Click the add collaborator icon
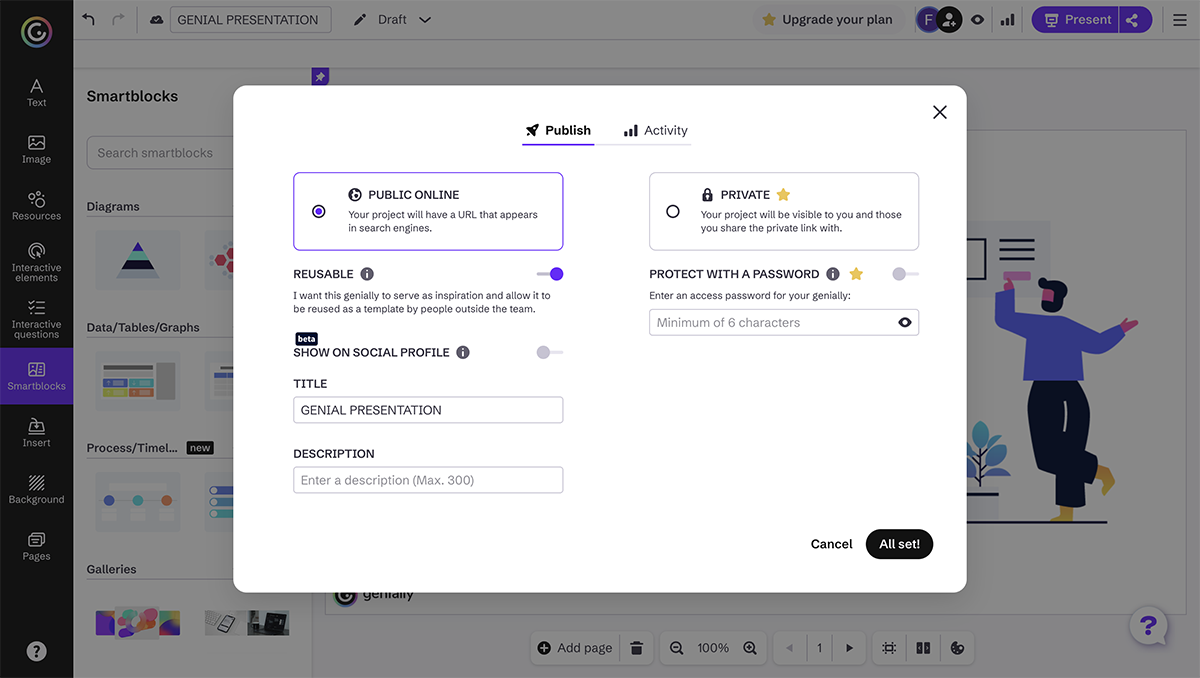 [x=950, y=19]
